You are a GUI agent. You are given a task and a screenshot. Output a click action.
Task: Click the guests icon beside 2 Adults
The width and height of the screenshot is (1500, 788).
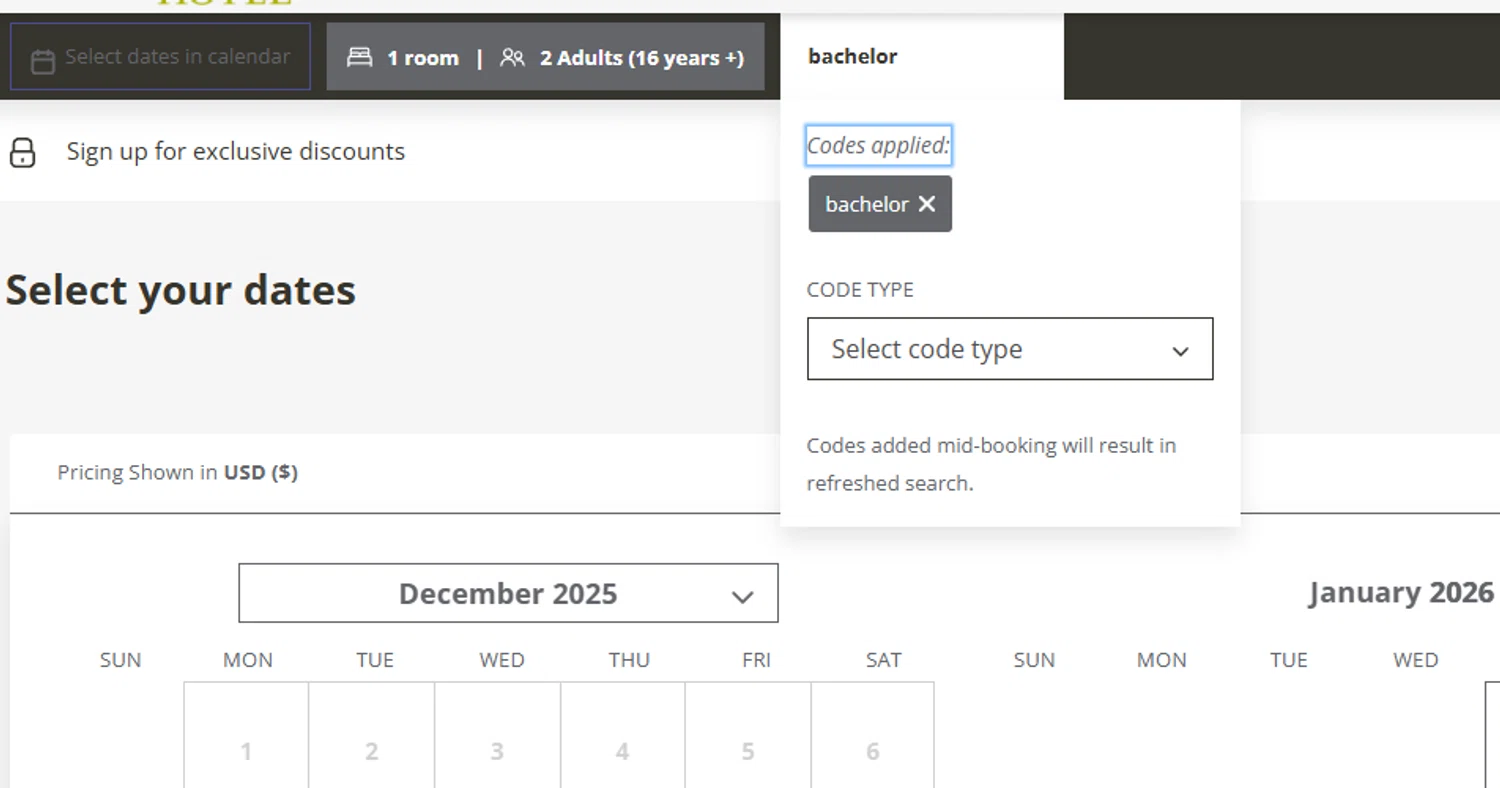tap(512, 57)
